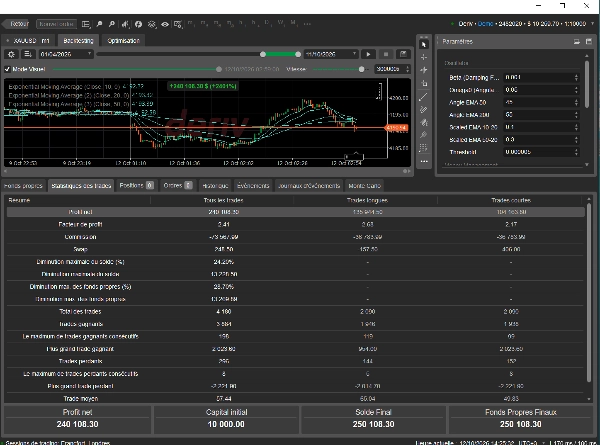
Task: Expand the Deriv account dropdown arrow
Action: coord(593,24)
